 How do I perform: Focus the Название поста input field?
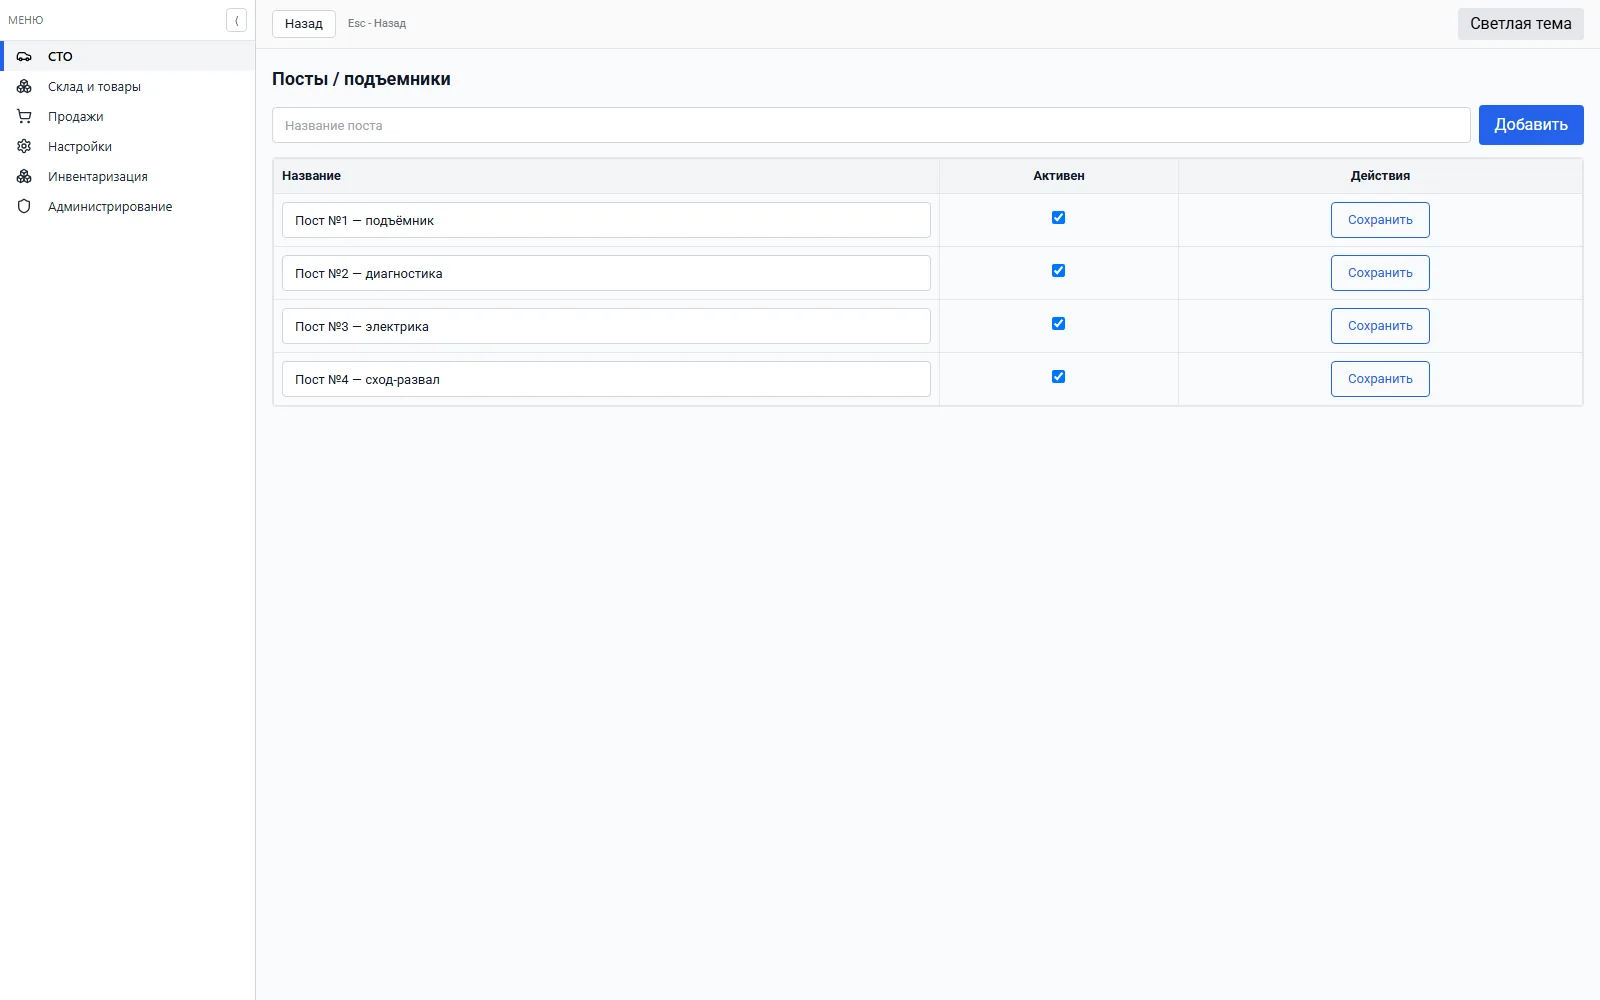pos(871,125)
